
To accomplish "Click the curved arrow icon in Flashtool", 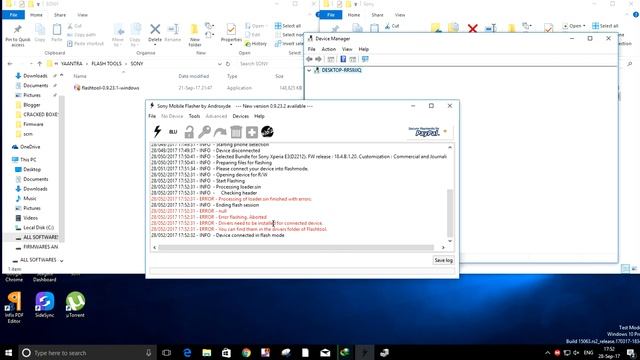I will tap(220, 132).
